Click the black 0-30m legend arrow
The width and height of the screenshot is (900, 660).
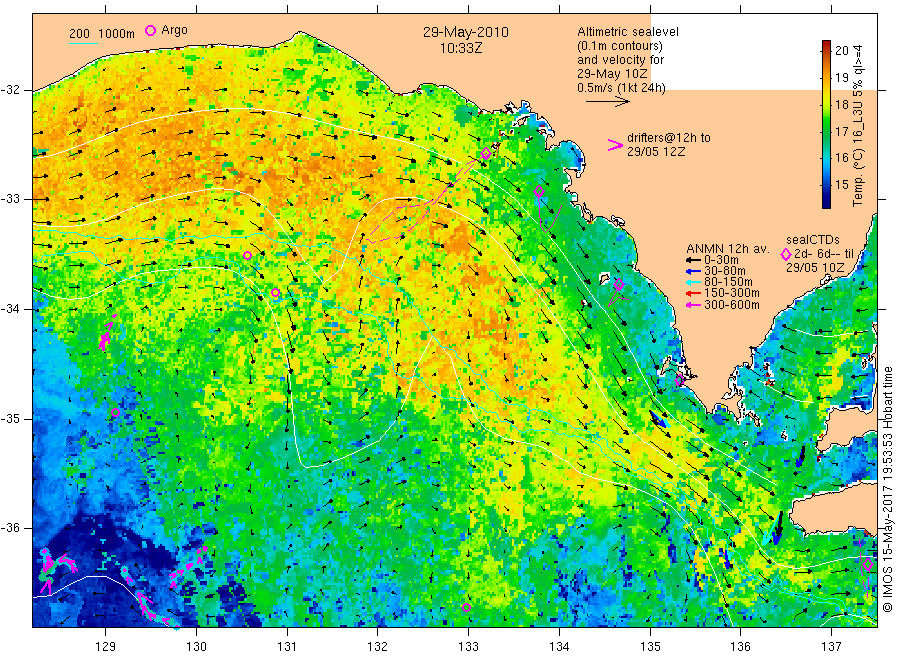694,260
